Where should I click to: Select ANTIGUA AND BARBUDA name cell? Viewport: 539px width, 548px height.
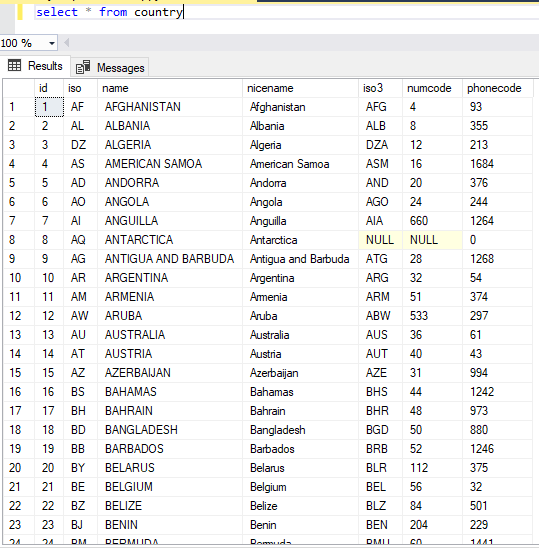170,259
